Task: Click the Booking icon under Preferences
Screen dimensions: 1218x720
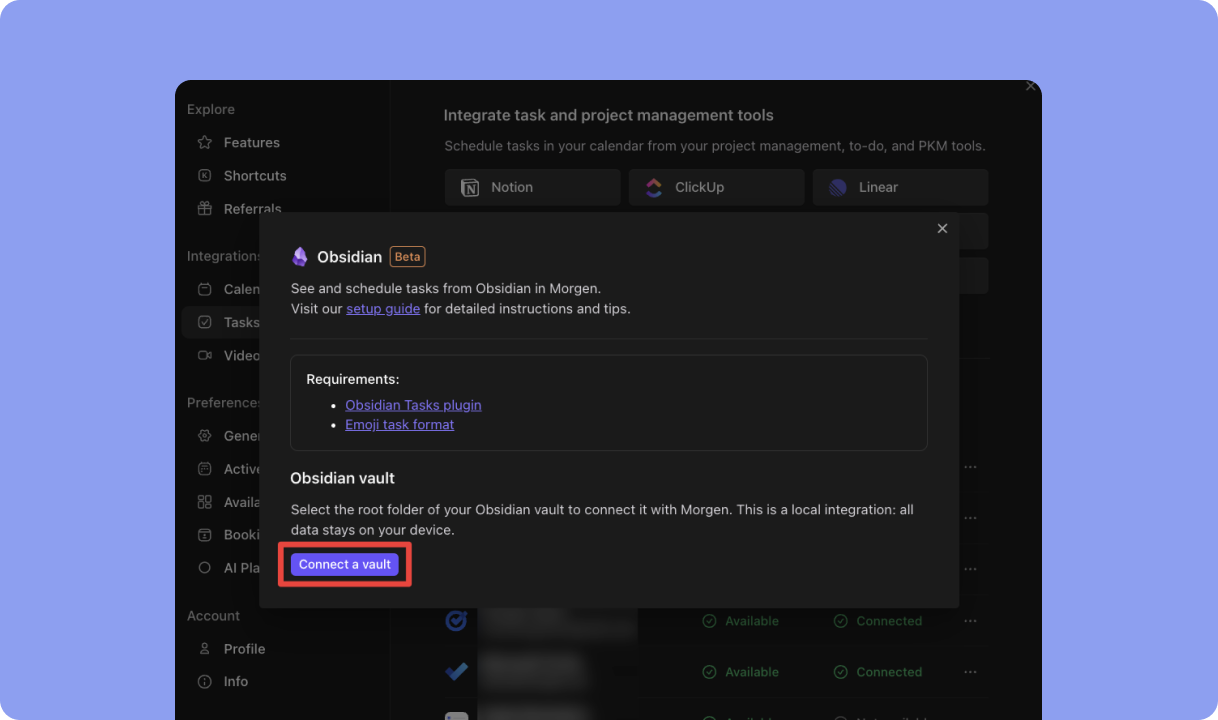Action: 205,535
